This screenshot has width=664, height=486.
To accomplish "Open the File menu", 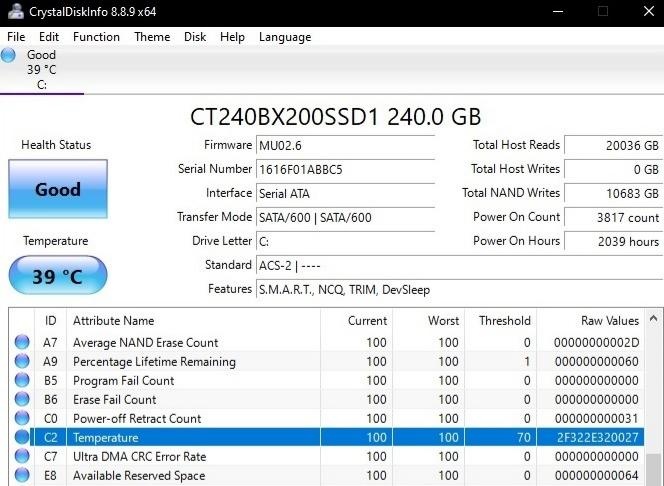I will click(x=16, y=37).
